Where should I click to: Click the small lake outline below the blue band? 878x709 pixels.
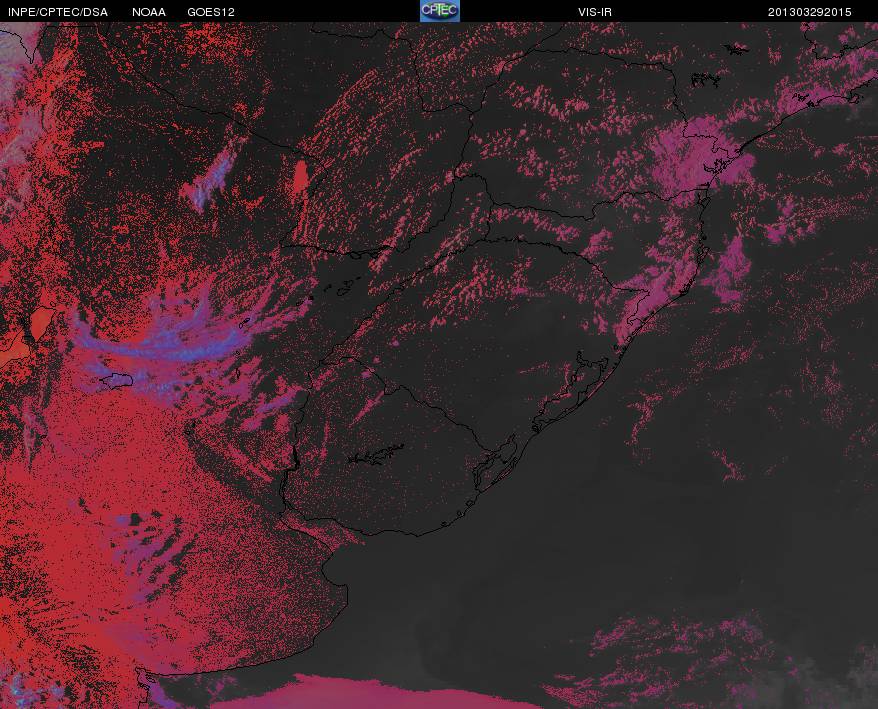[x=116, y=380]
